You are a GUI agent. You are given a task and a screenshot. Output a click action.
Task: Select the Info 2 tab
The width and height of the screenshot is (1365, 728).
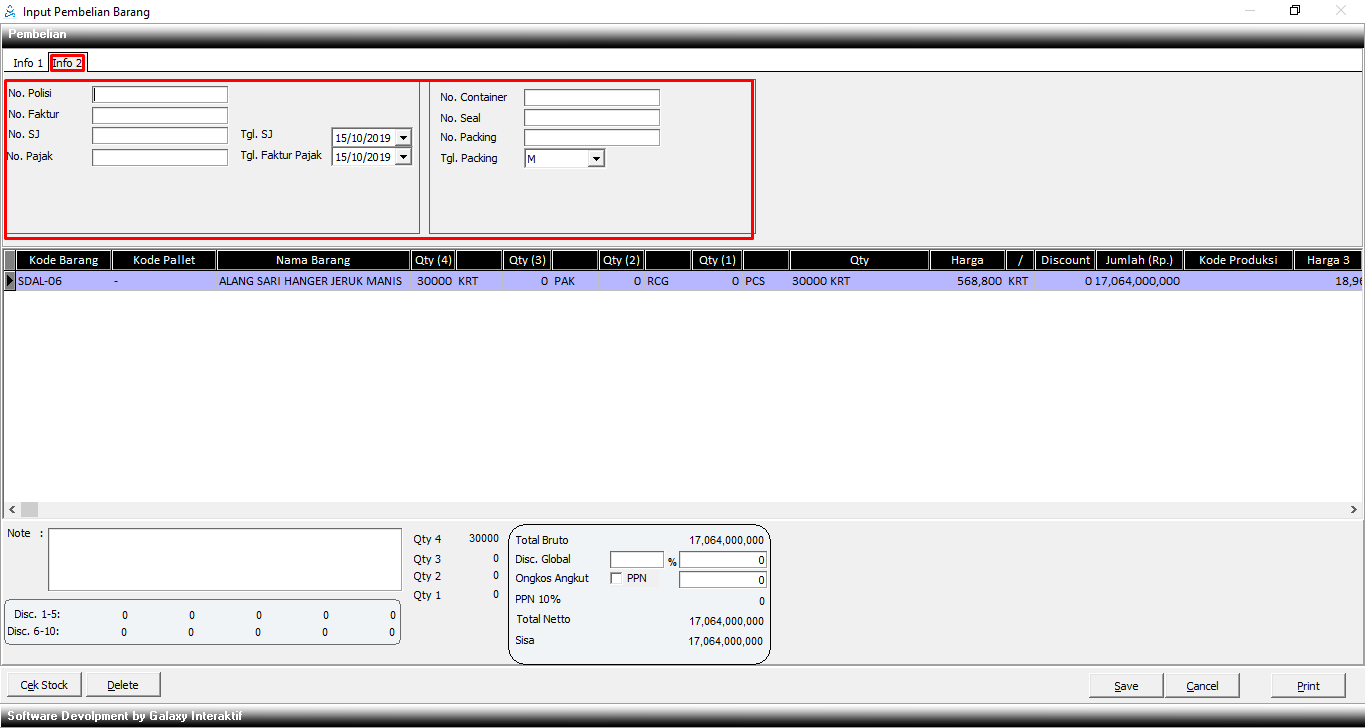click(x=68, y=63)
